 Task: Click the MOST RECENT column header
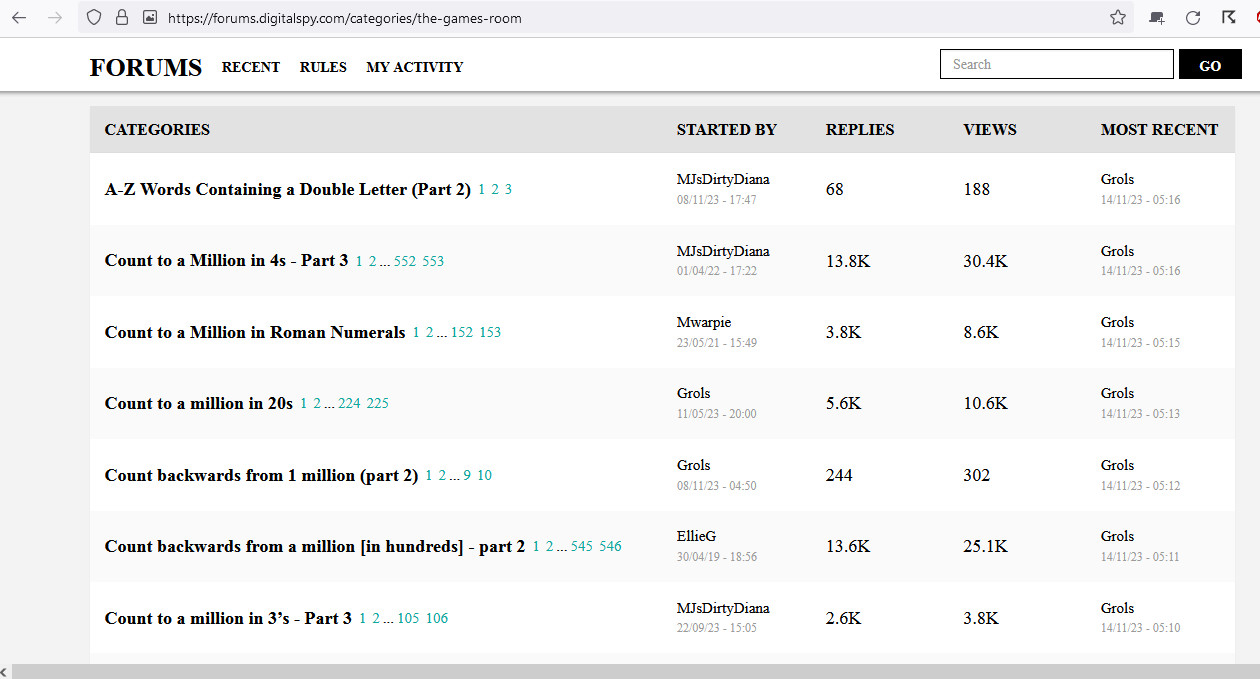1160,129
